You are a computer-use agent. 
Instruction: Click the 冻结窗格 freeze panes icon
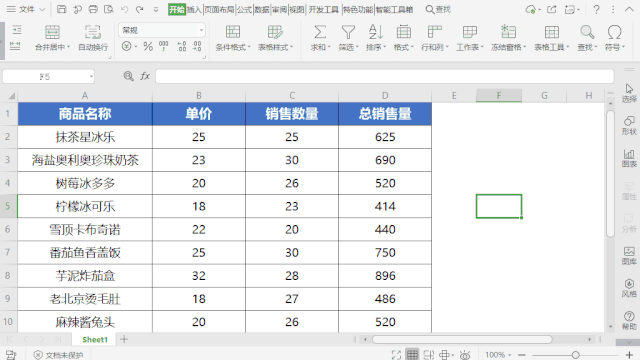(509, 32)
